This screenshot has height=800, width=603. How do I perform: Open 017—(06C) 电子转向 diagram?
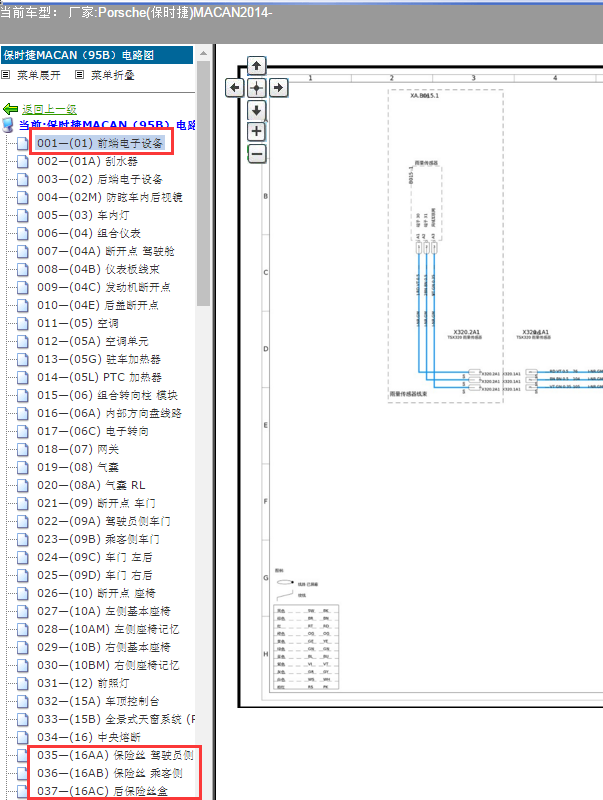pos(93,431)
